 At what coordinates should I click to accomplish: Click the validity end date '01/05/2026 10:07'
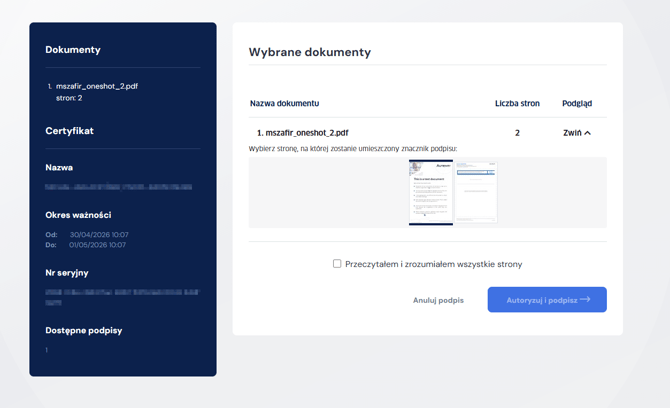coord(97,245)
